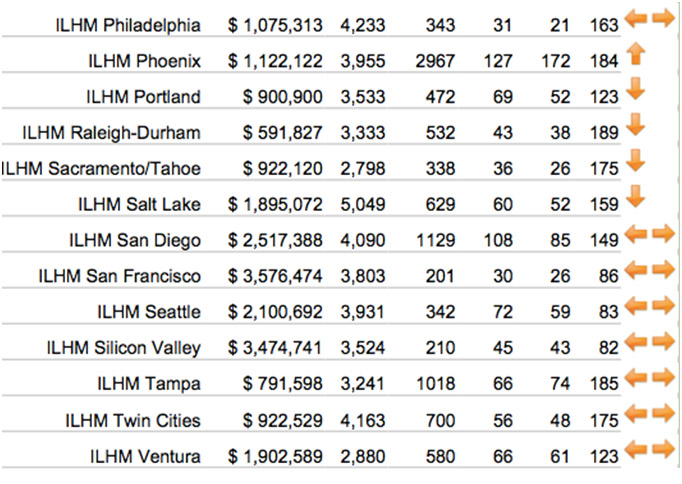Click the ILHM Silicon Valley name
The width and height of the screenshot is (682, 484).
coord(124,348)
